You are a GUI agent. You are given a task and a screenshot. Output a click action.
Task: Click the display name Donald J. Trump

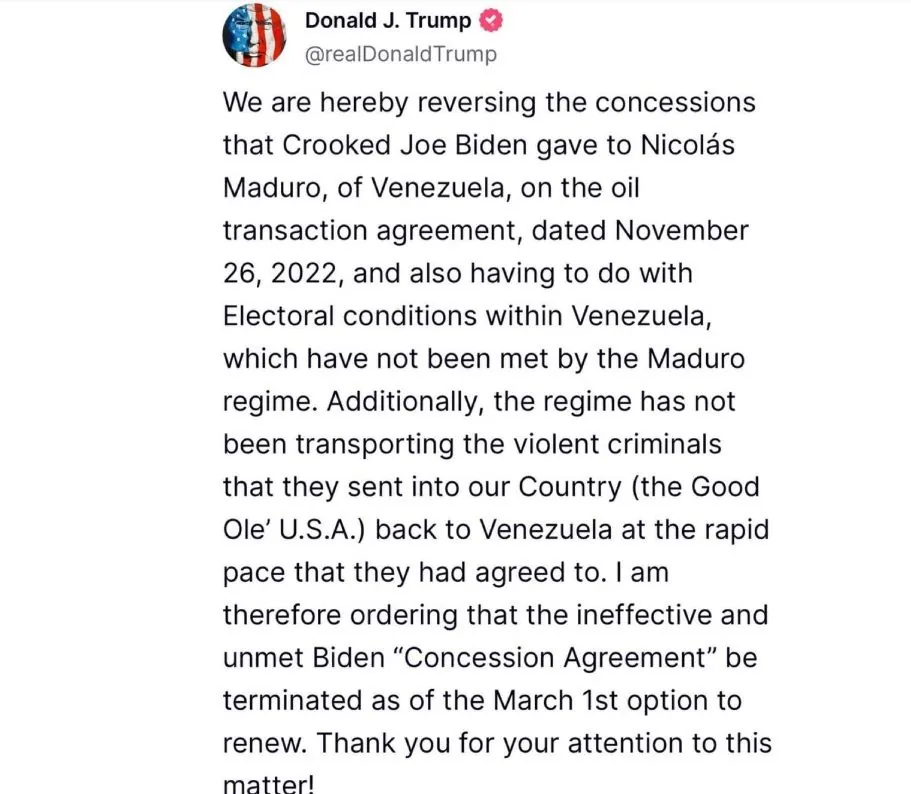click(387, 21)
